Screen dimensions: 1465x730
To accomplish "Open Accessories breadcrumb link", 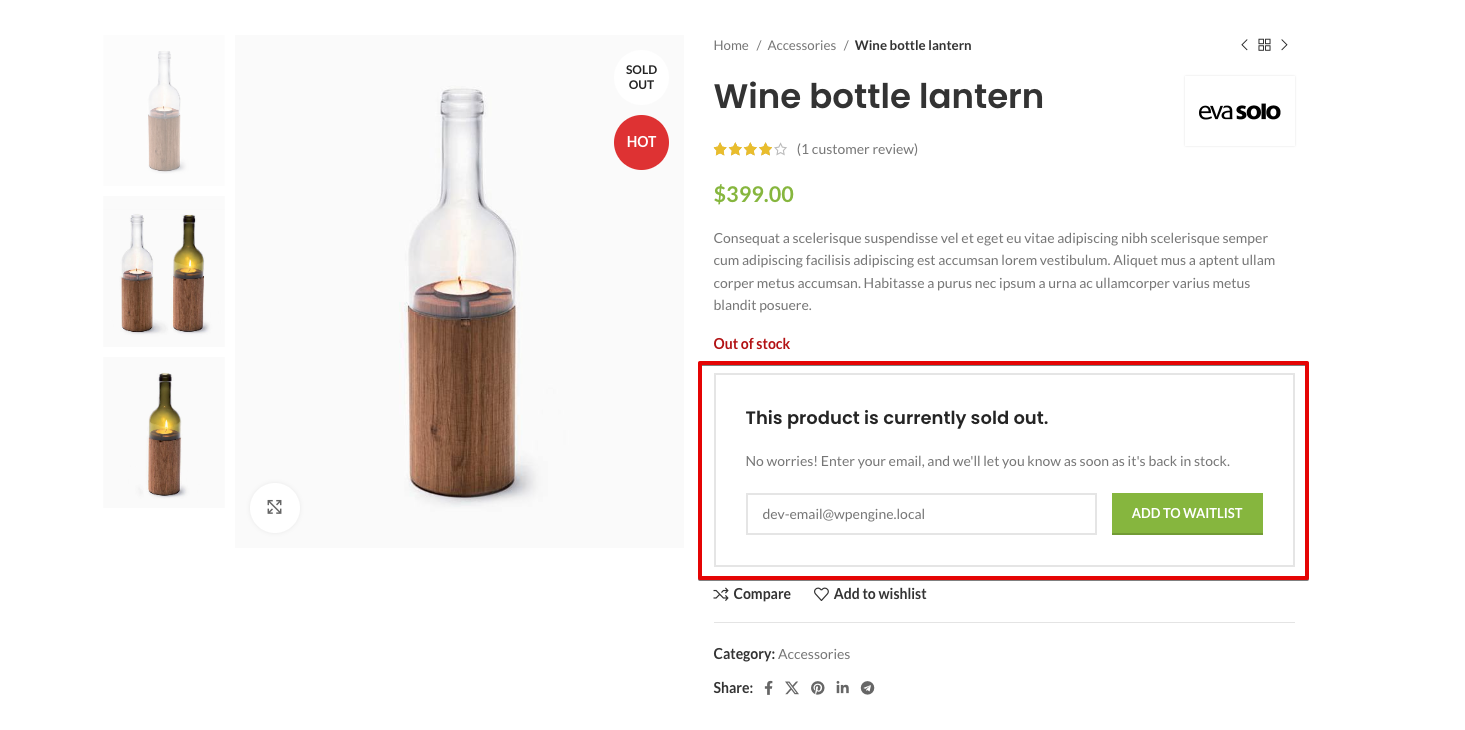I will [x=801, y=45].
